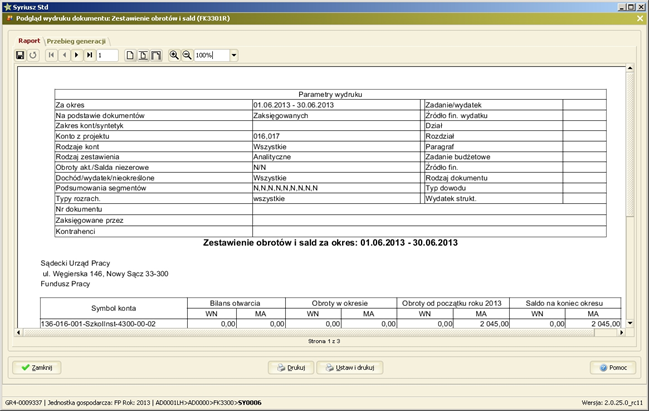The width and height of the screenshot is (649, 411).
Task: Click the horizontal scrollbar right arrow
Action: [621, 332]
